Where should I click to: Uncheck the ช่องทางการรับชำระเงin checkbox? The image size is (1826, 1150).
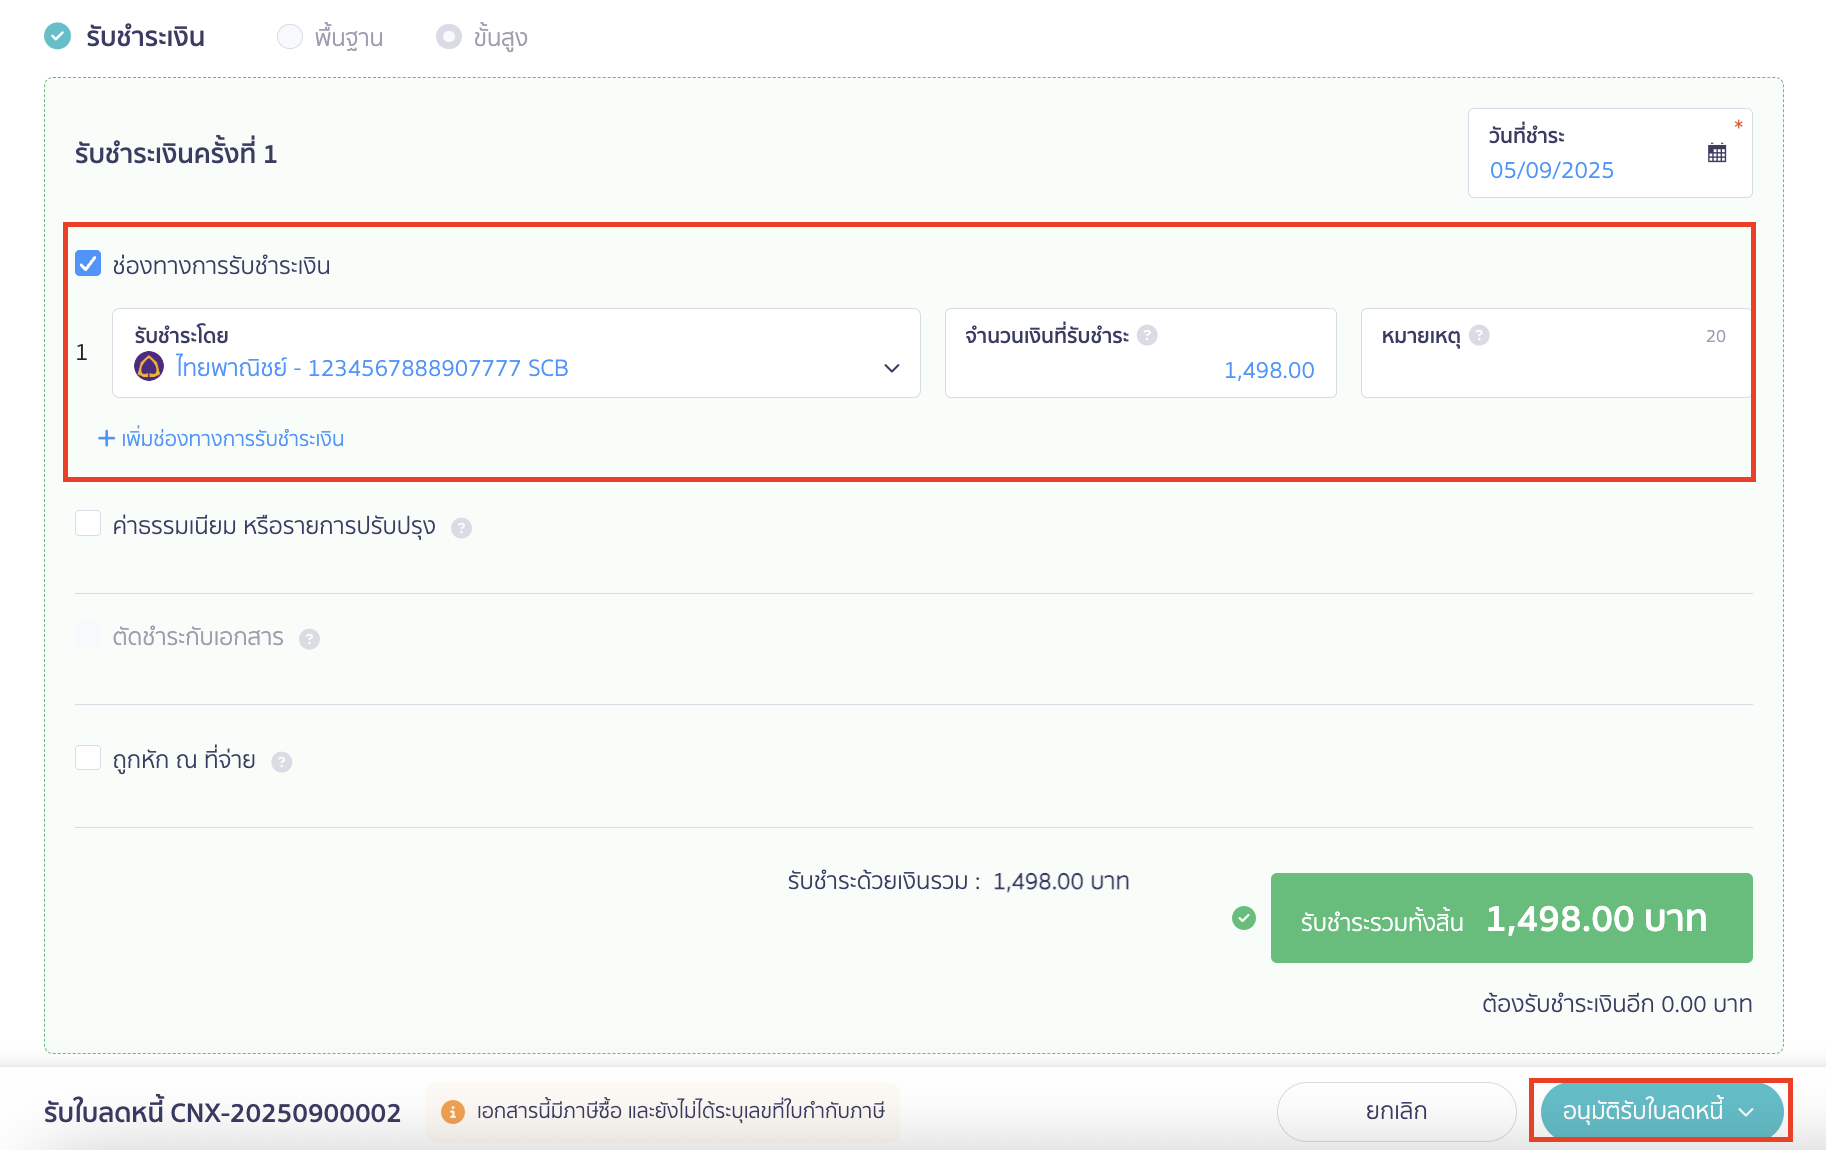click(x=88, y=264)
